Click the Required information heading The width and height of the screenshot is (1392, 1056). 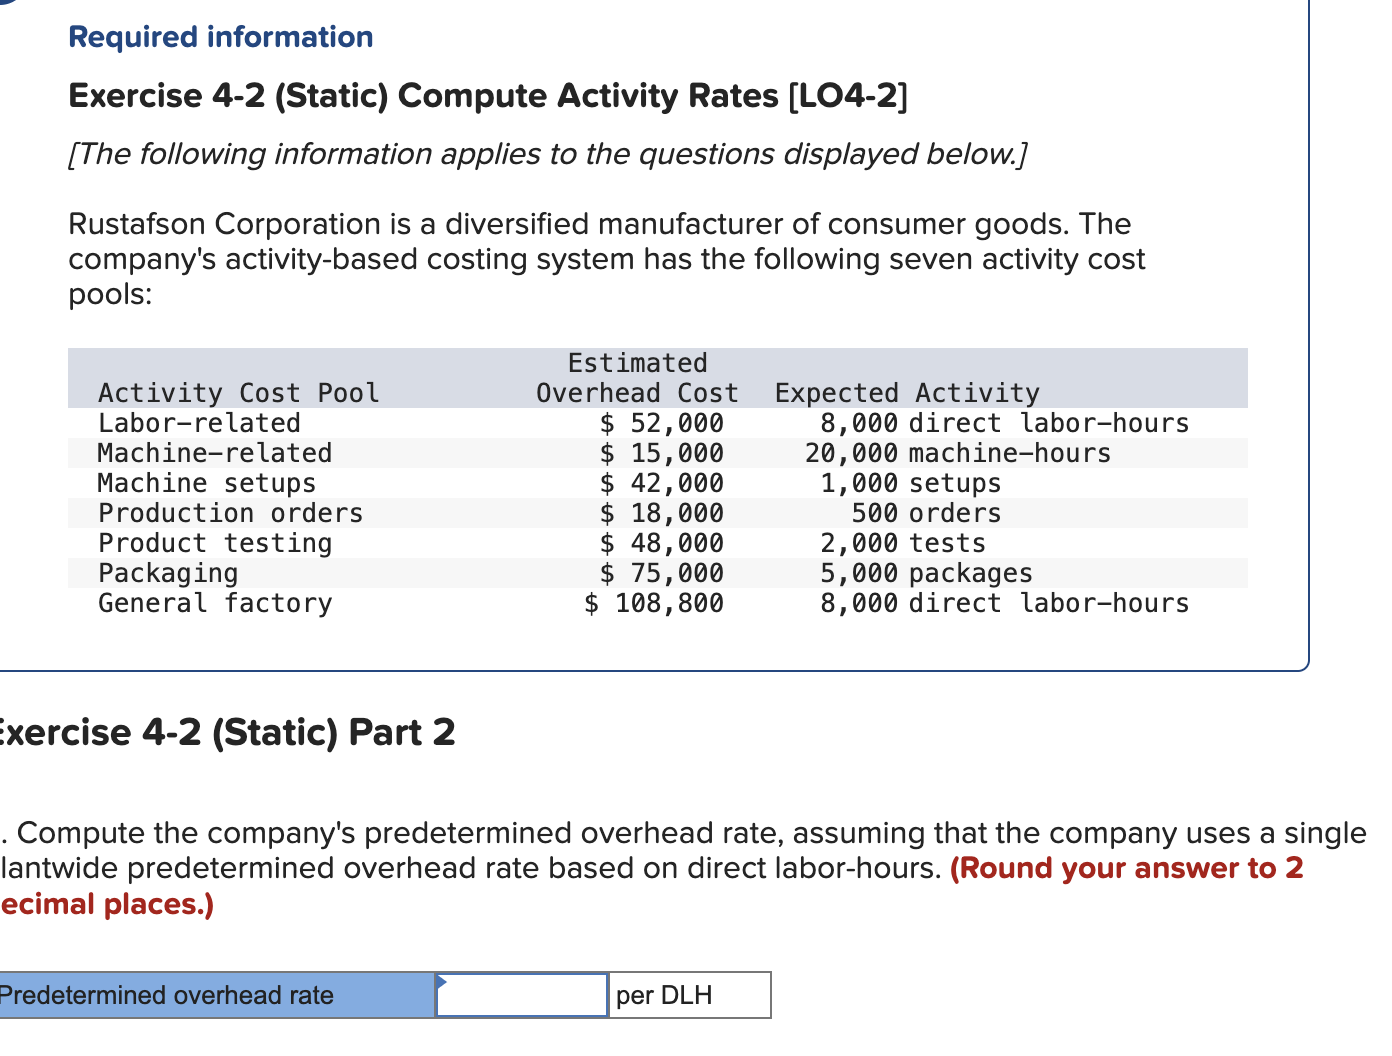219,36
